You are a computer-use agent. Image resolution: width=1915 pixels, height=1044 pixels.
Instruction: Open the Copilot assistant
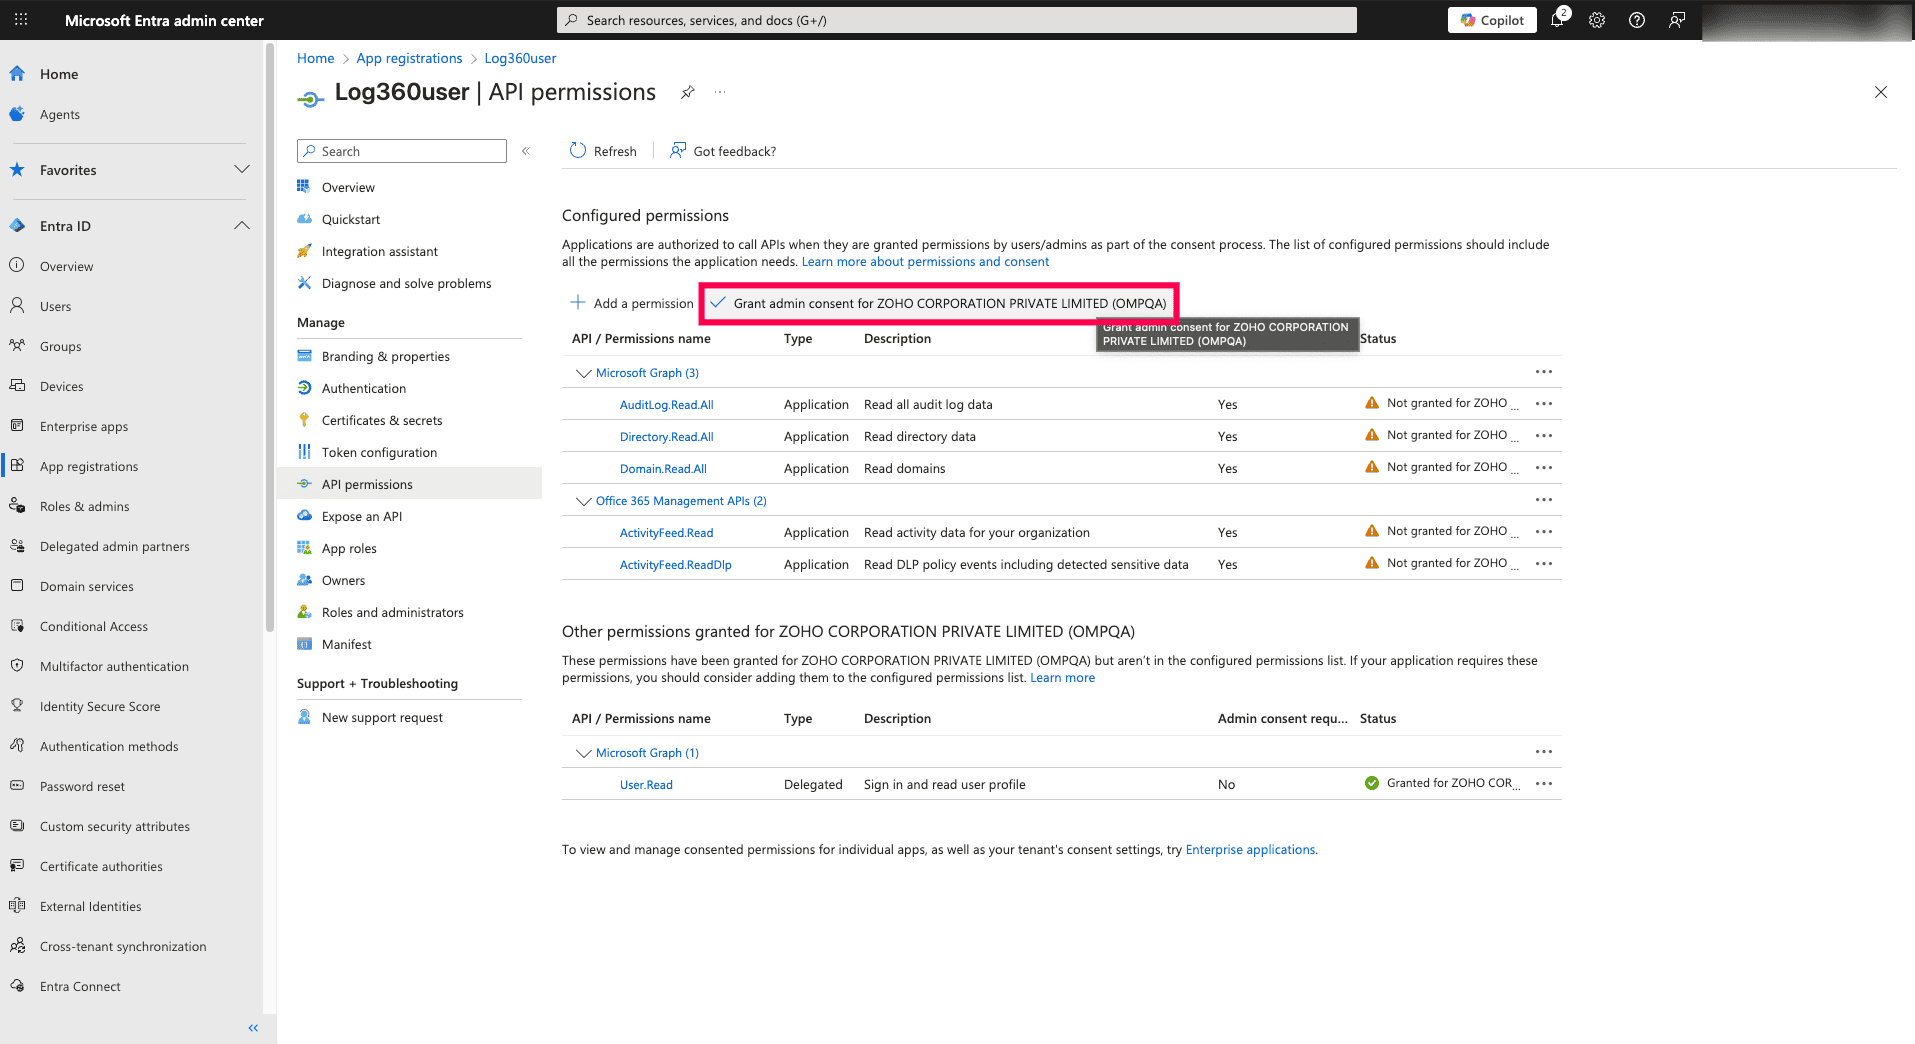point(1491,20)
